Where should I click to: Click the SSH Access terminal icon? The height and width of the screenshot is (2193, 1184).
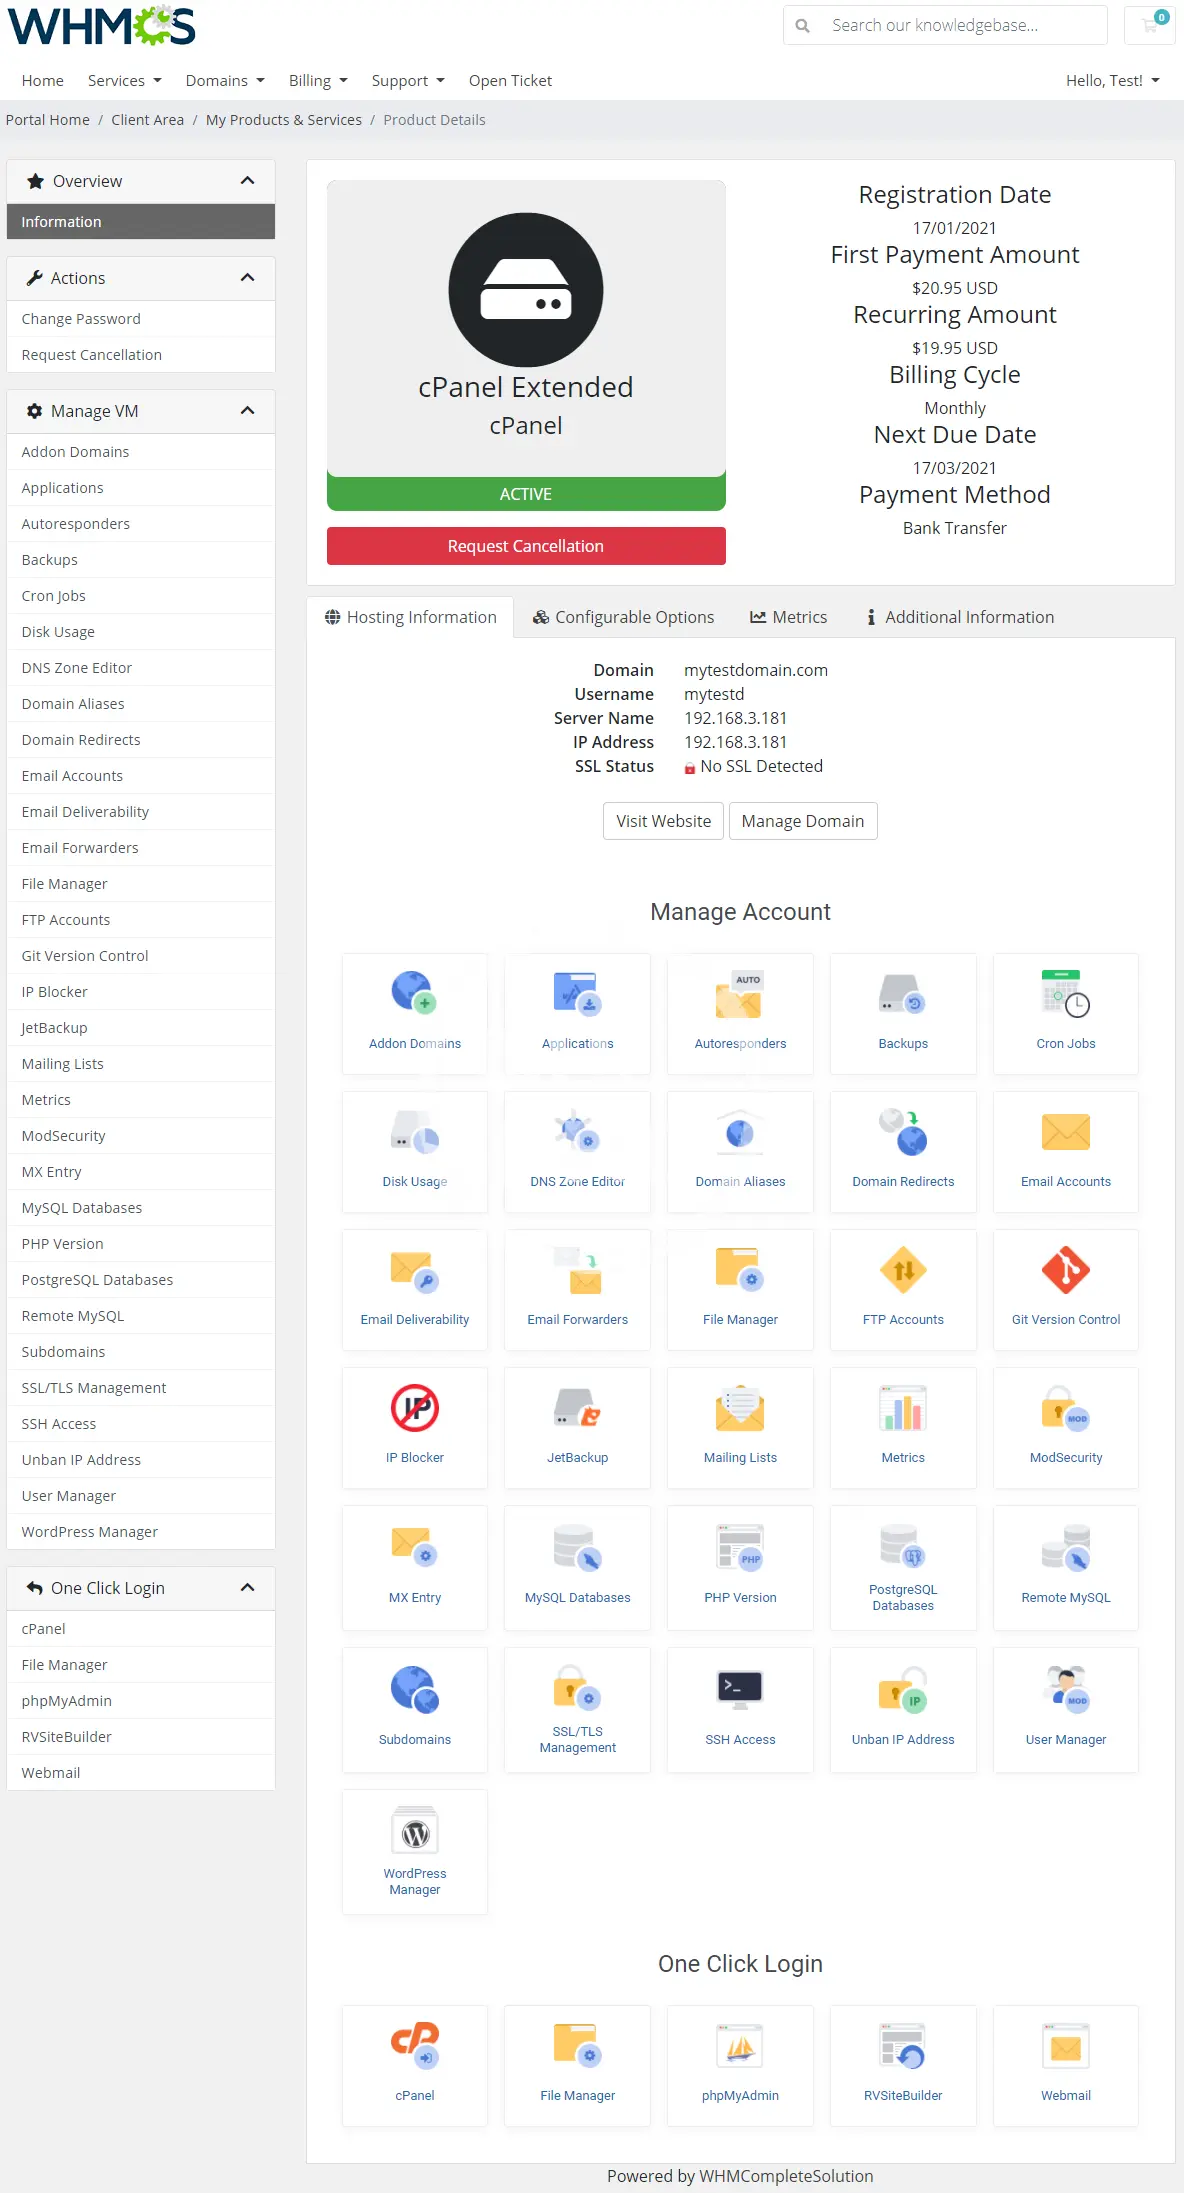point(740,1688)
